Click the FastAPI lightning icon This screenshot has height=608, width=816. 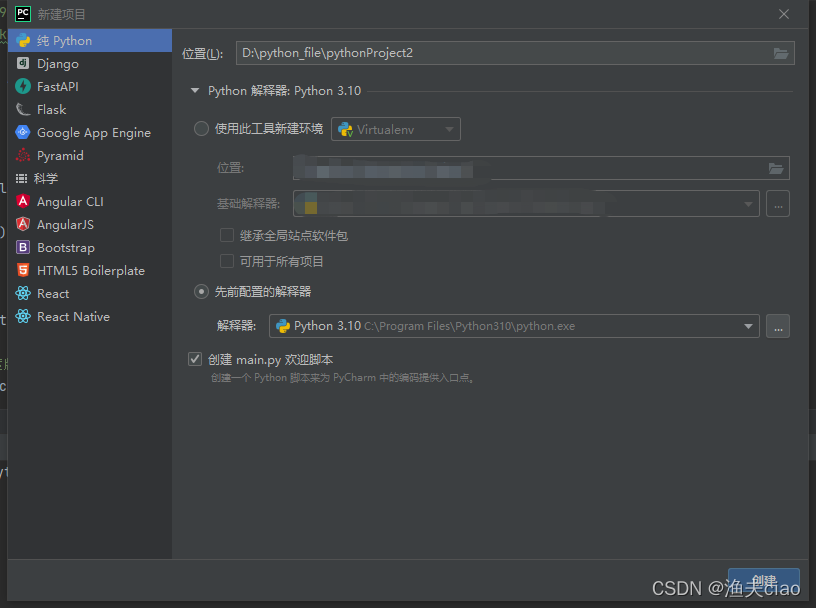pos(23,86)
